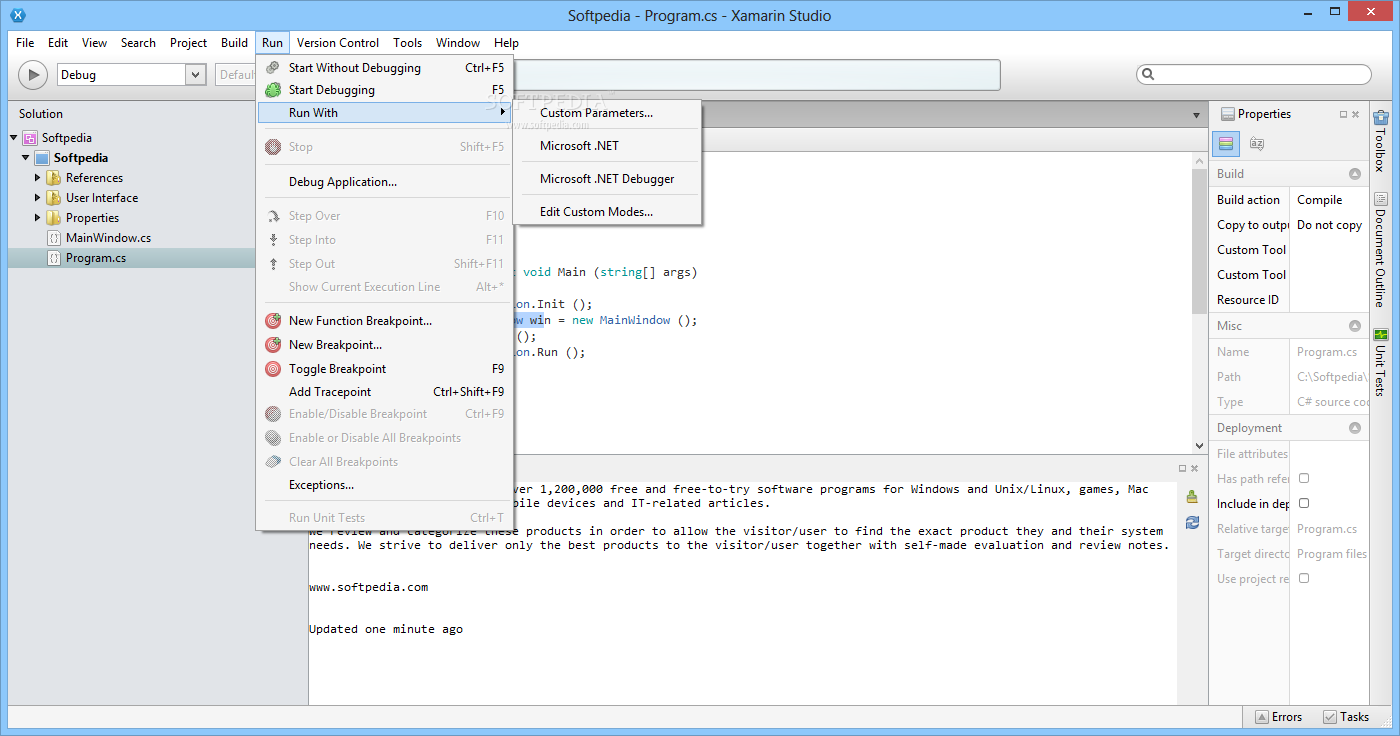Image resolution: width=1400 pixels, height=736 pixels.
Task: Expand the References folder
Action: click(38, 178)
